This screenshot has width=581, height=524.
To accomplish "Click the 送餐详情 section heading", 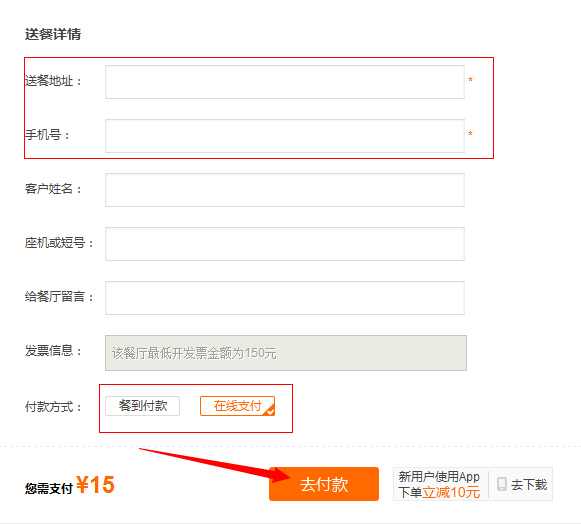I will 53,34.
